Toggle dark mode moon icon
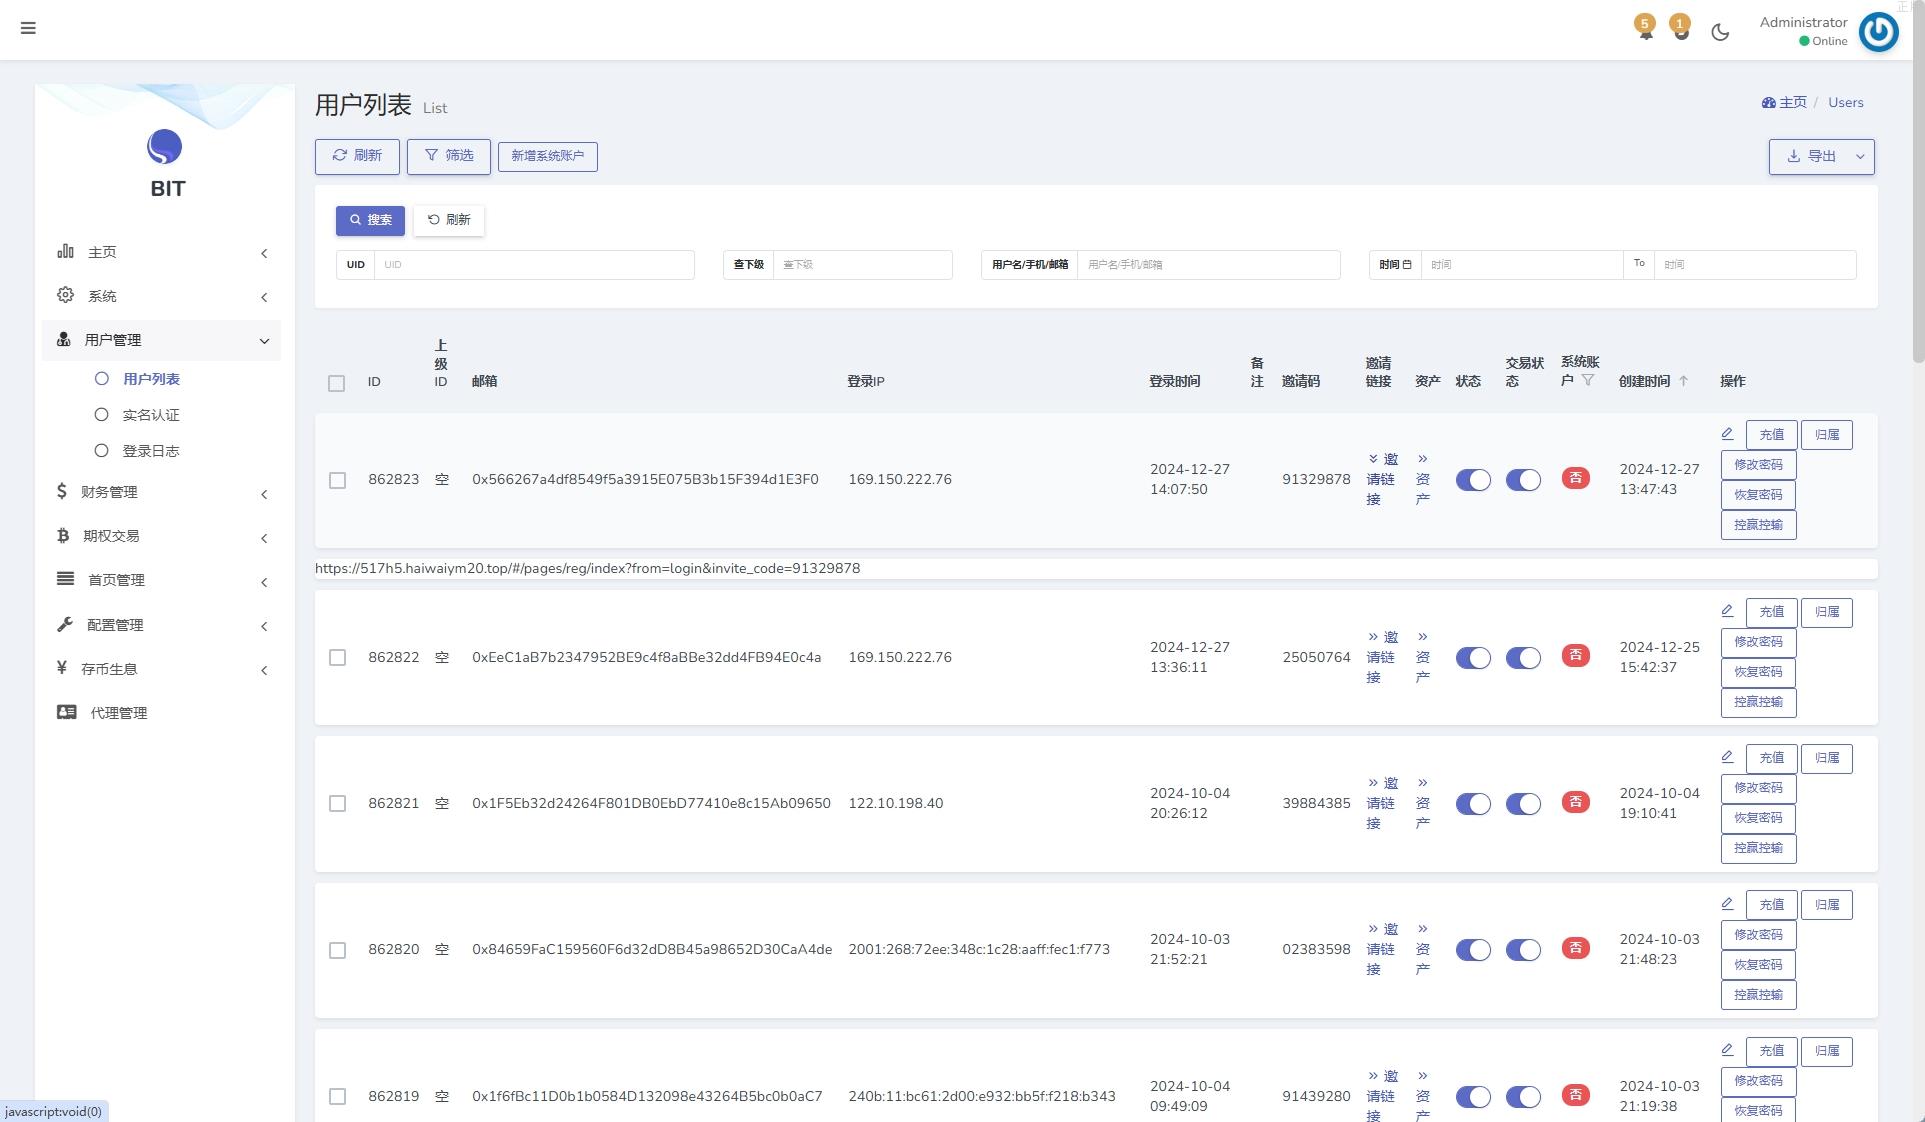This screenshot has height=1122, width=1925. 1720,32
